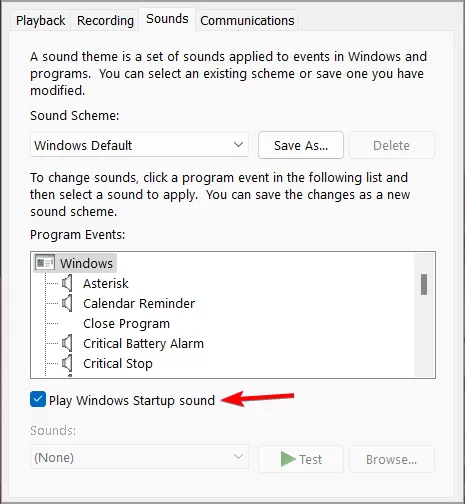Open the Sounds (None) dropdown

tap(139, 457)
